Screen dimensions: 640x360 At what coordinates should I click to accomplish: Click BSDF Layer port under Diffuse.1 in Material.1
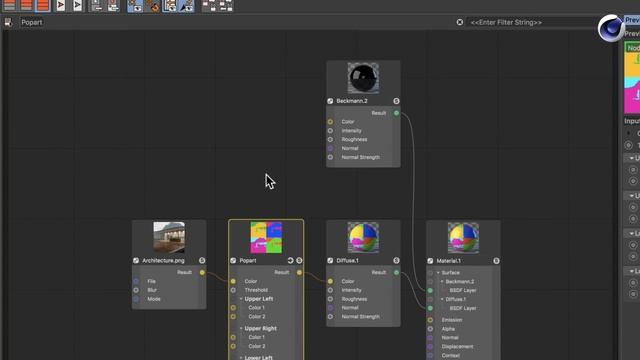pyautogui.click(x=430, y=308)
